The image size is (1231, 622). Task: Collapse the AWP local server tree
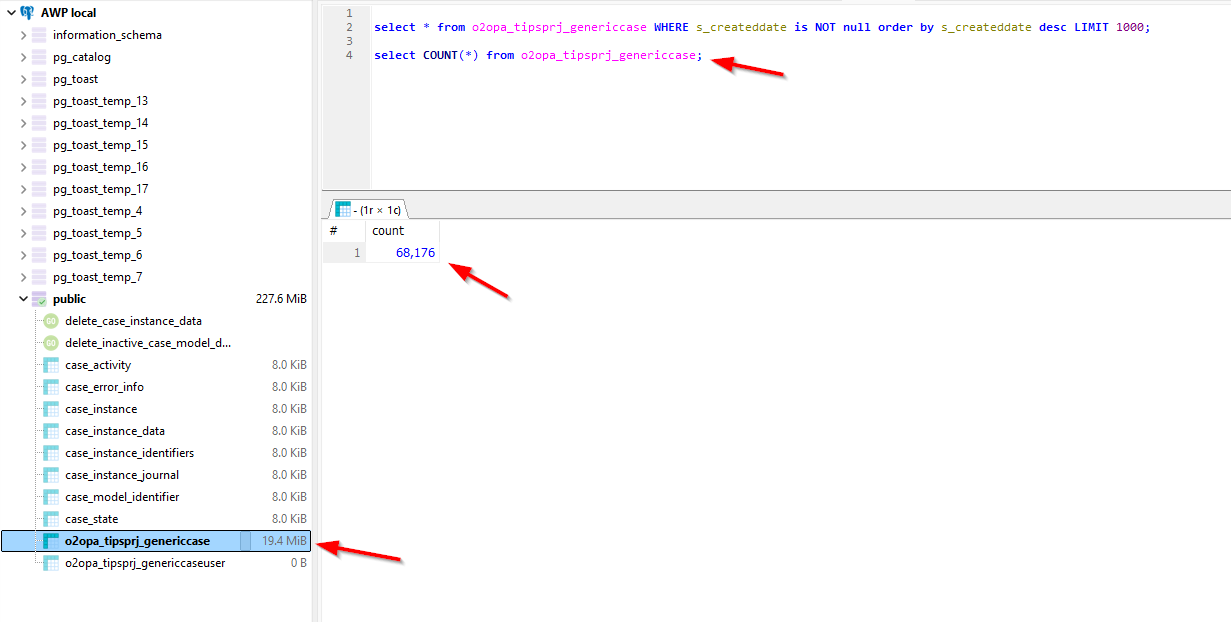(9, 13)
